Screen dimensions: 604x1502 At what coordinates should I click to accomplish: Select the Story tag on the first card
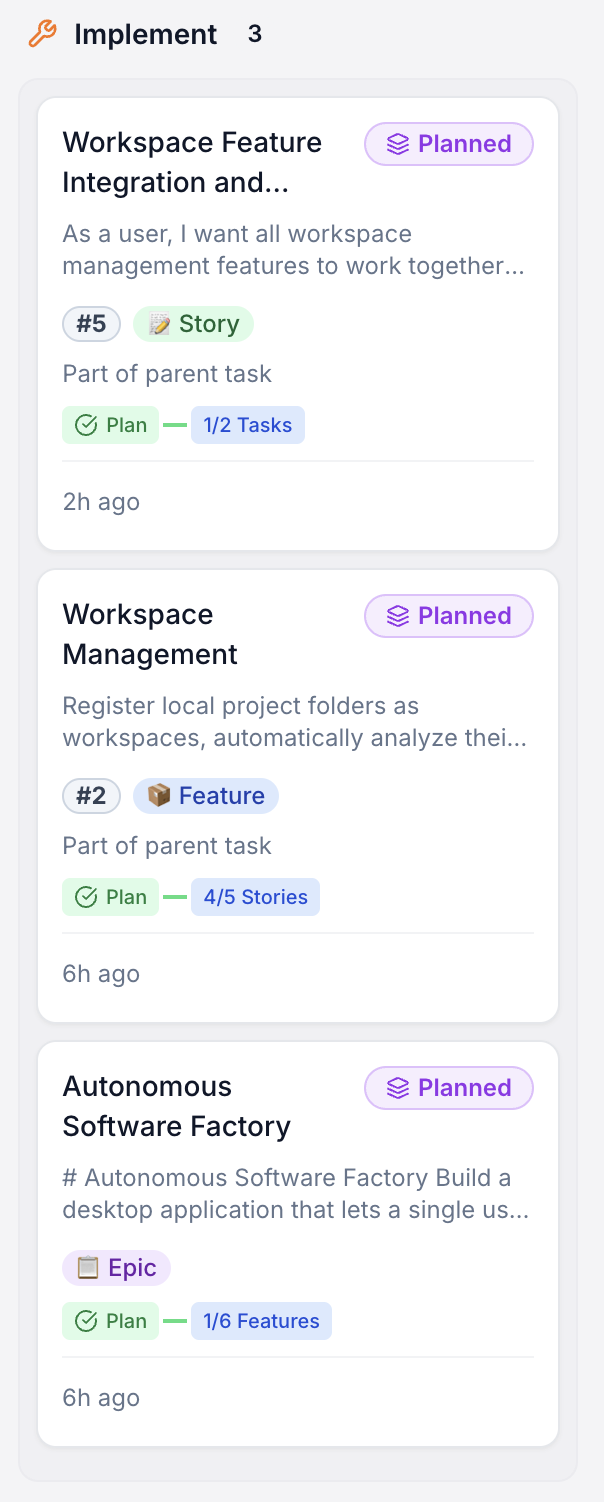click(193, 323)
